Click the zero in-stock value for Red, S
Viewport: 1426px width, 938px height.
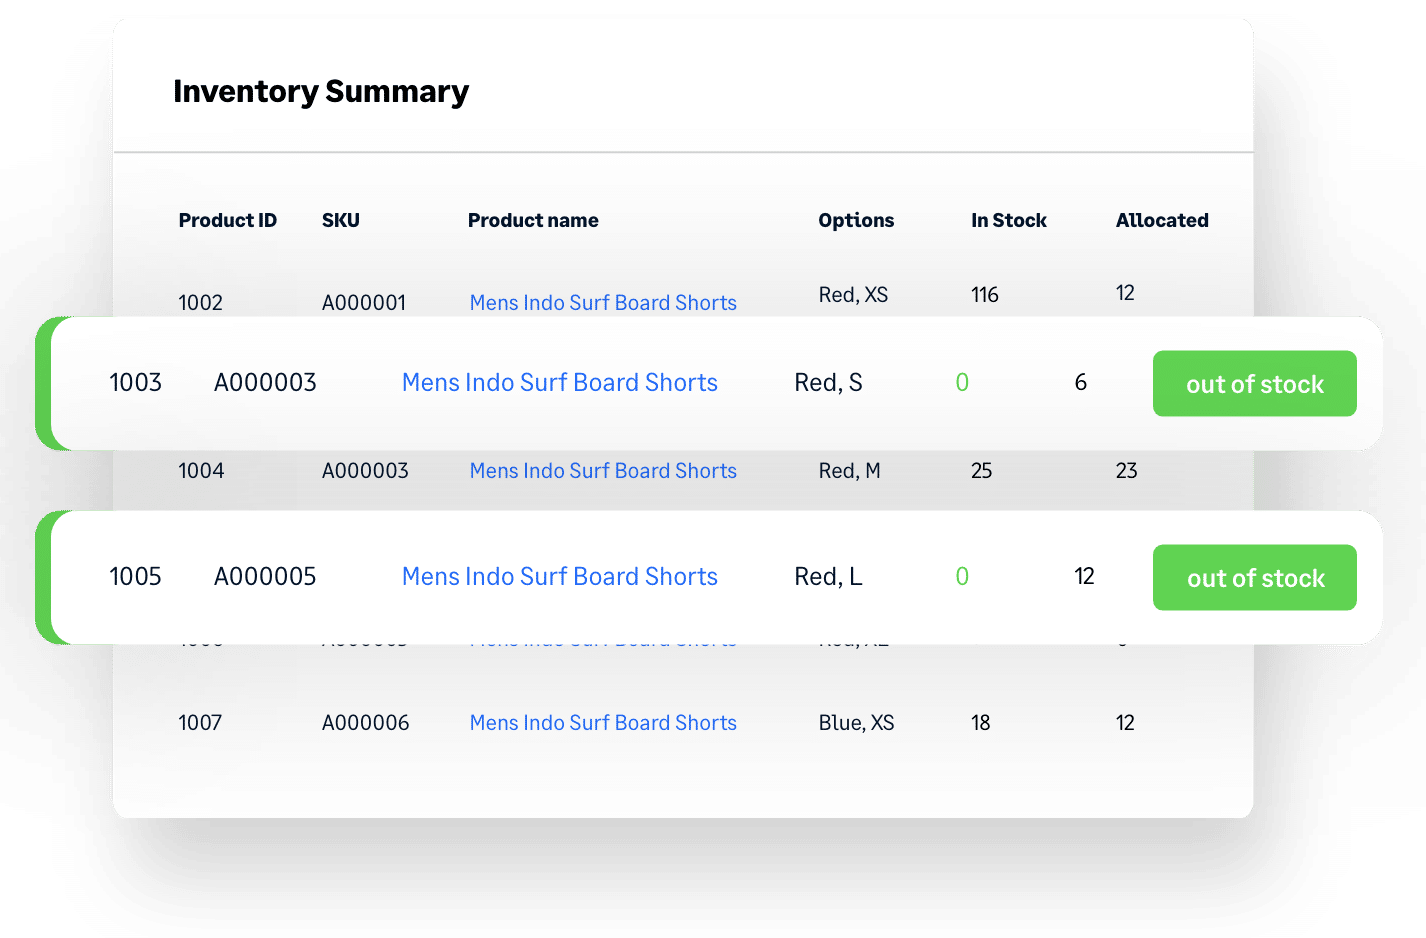pos(962,383)
